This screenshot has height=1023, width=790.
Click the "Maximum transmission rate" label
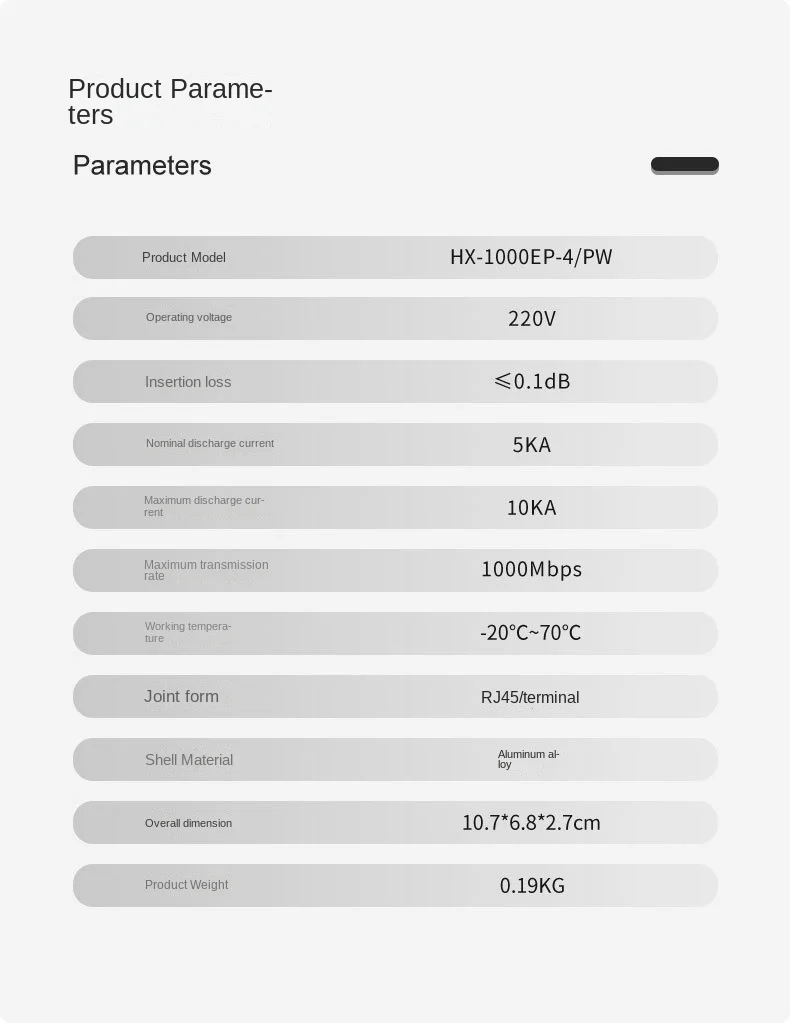206,570
